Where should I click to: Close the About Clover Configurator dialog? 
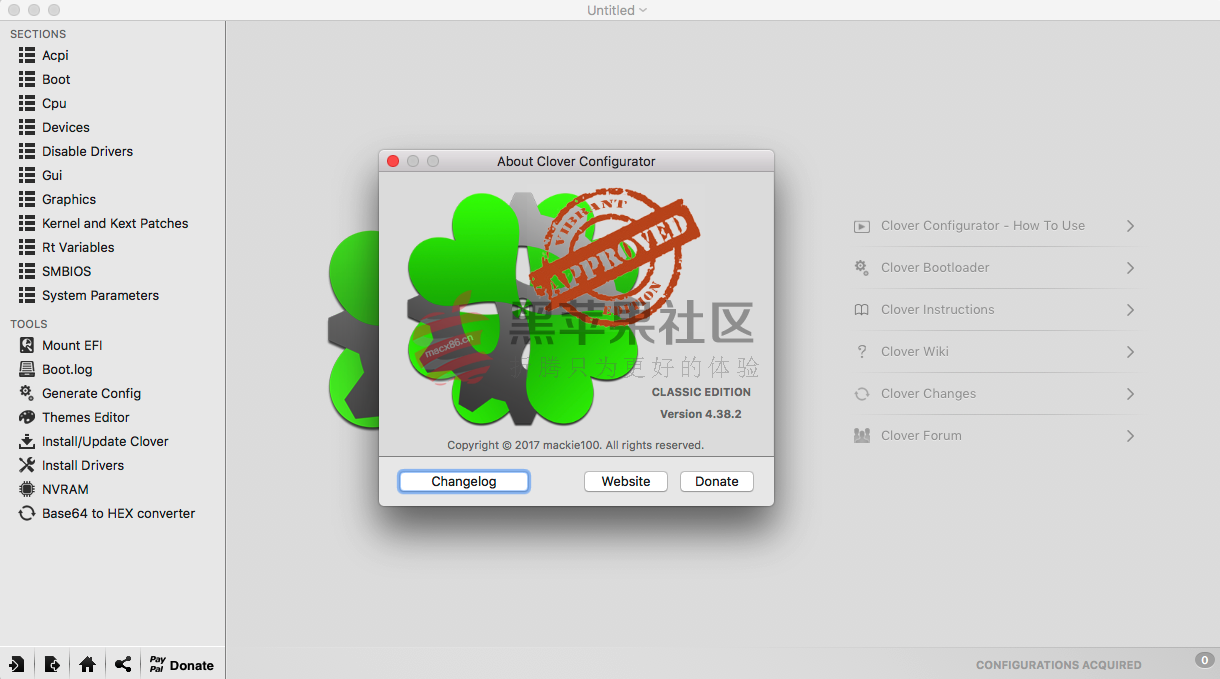tap(393, 161)
